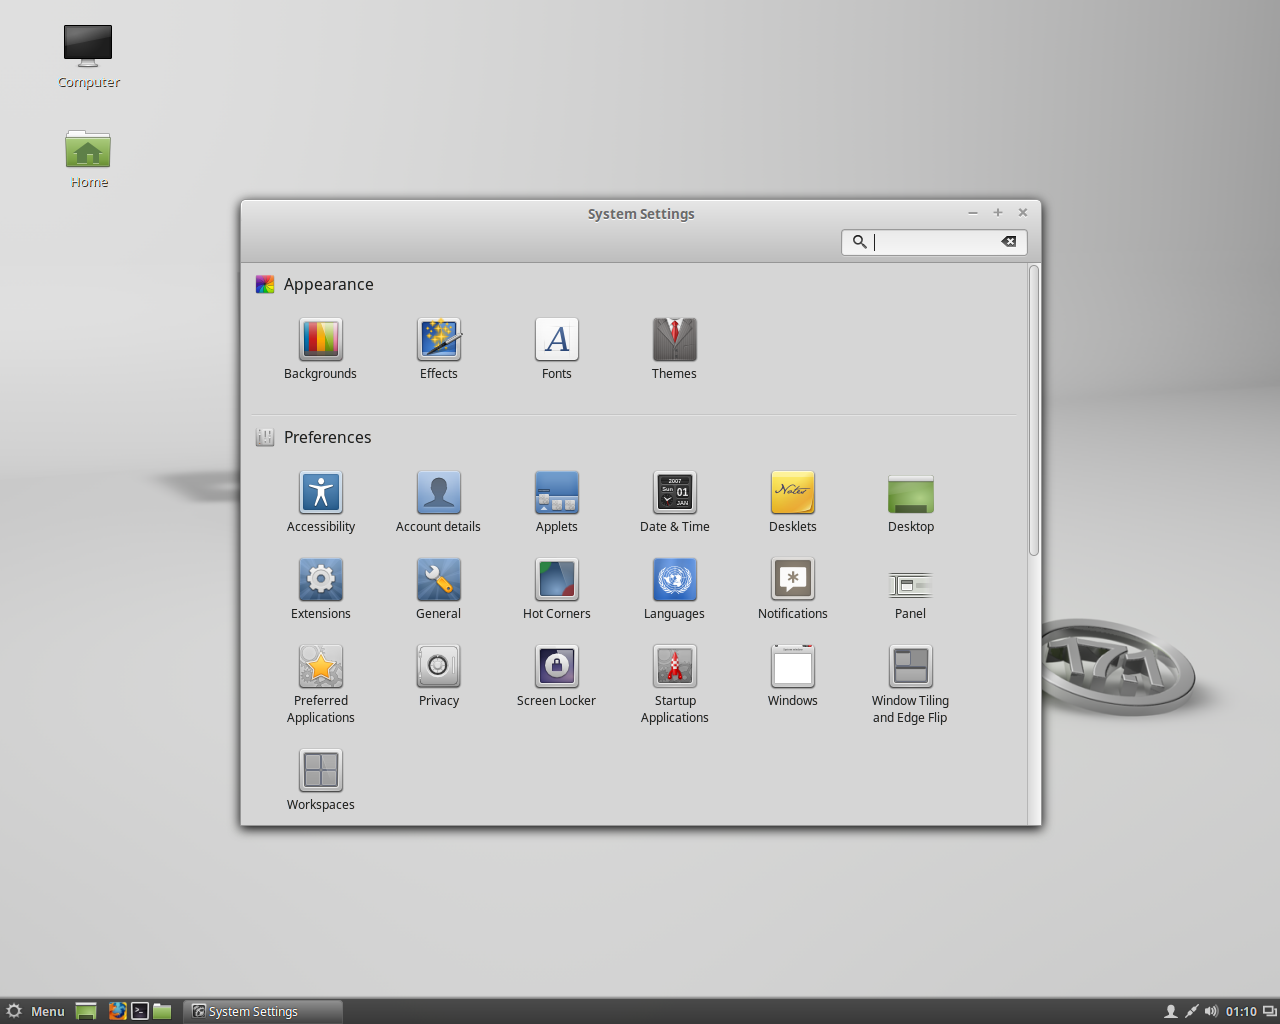Image resolution: width=1280 pixels, height=1024 pixels.
Task: Click the display applet at panel end
Action: coord(1269,1011)
